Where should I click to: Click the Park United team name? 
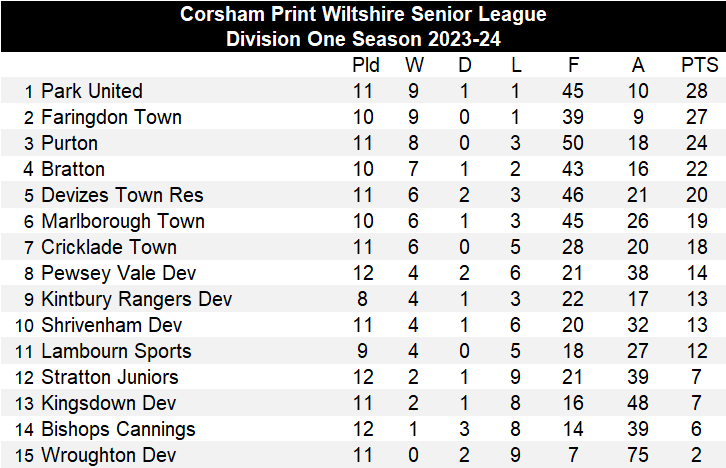(x=92, y=91)
